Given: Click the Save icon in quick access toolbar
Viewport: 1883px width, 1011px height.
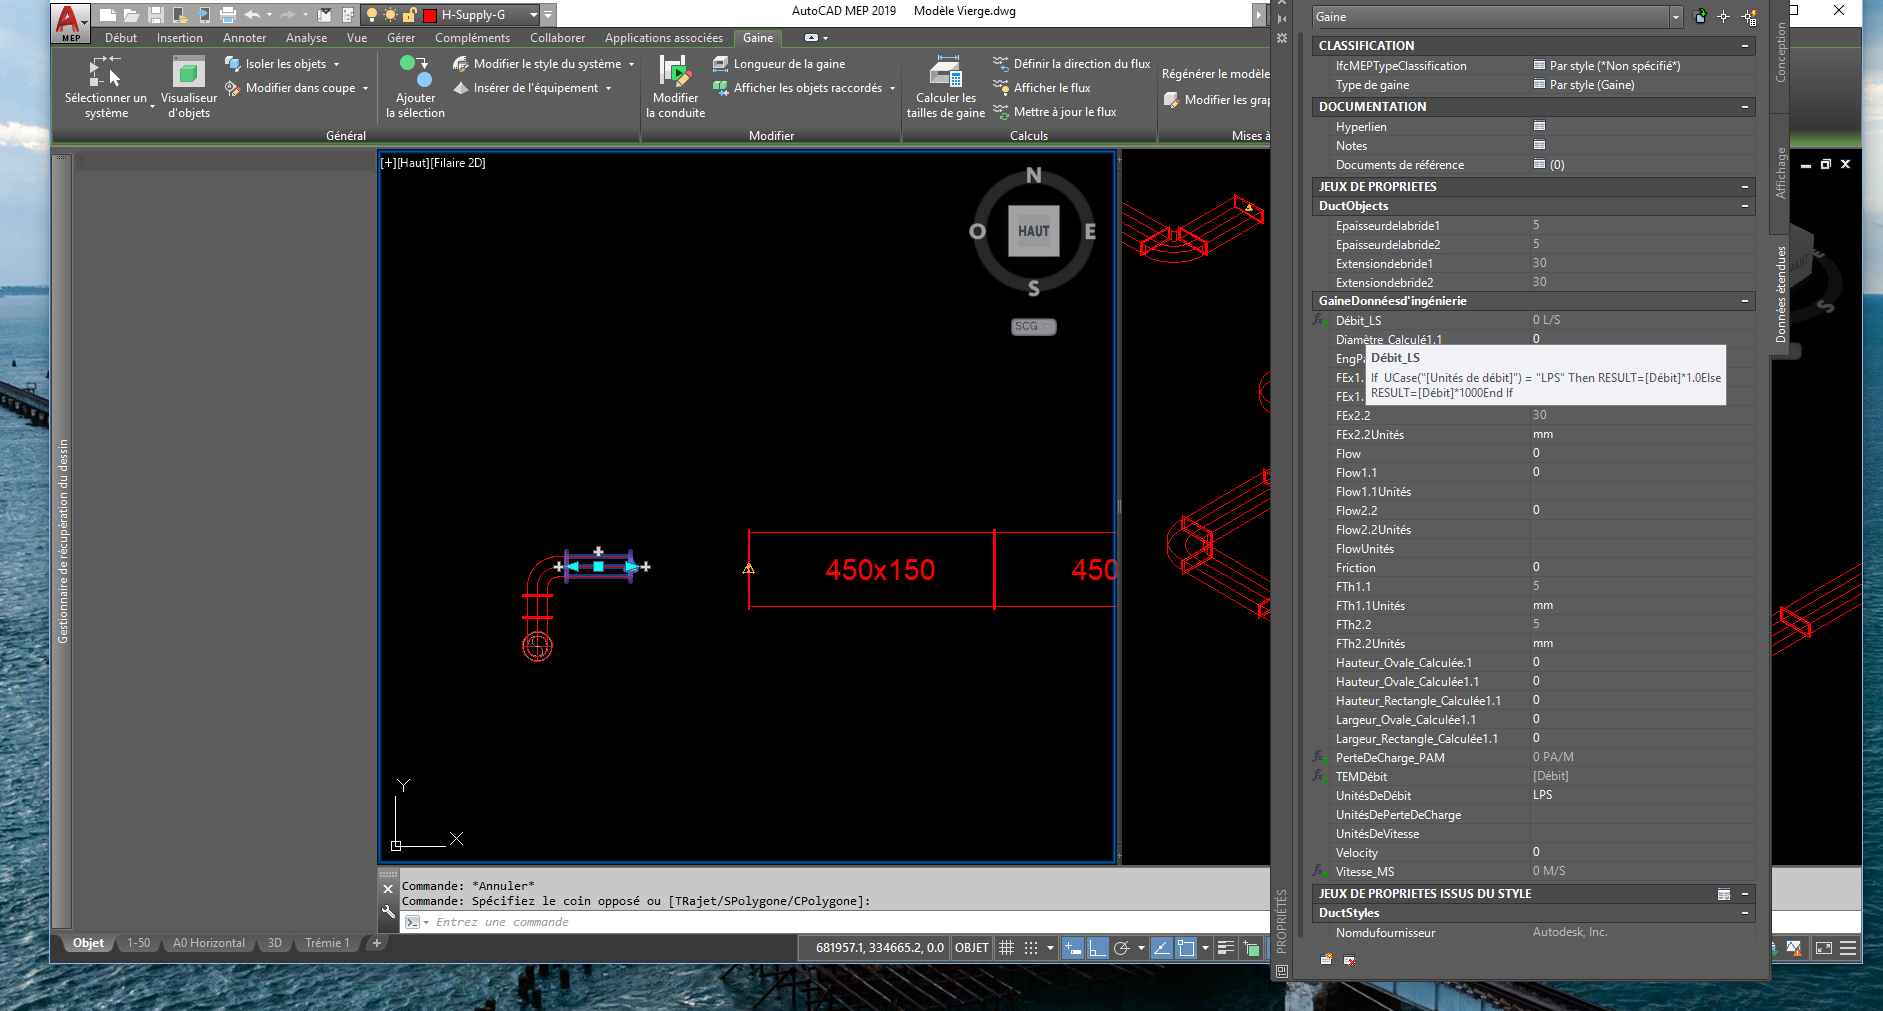Looking at the screenshot, I should pyautogui.click(x=155, y=15).
